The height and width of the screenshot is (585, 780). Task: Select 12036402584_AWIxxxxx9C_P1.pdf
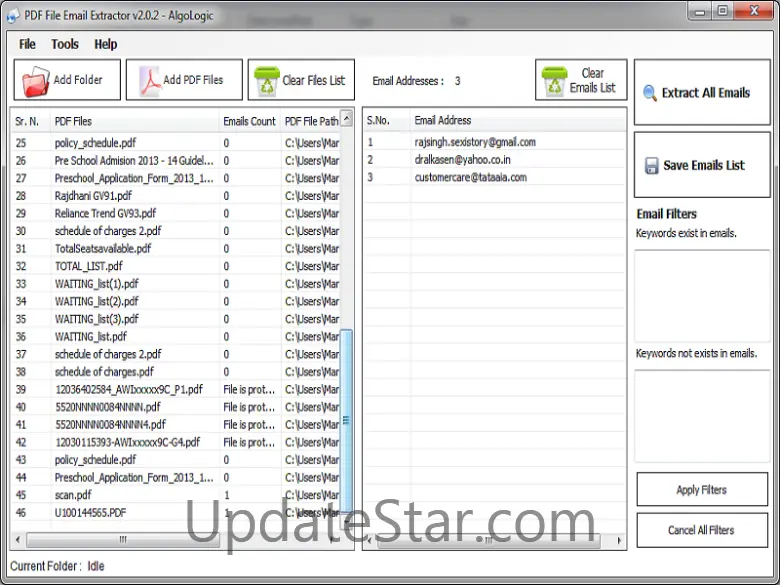[177, 390]
